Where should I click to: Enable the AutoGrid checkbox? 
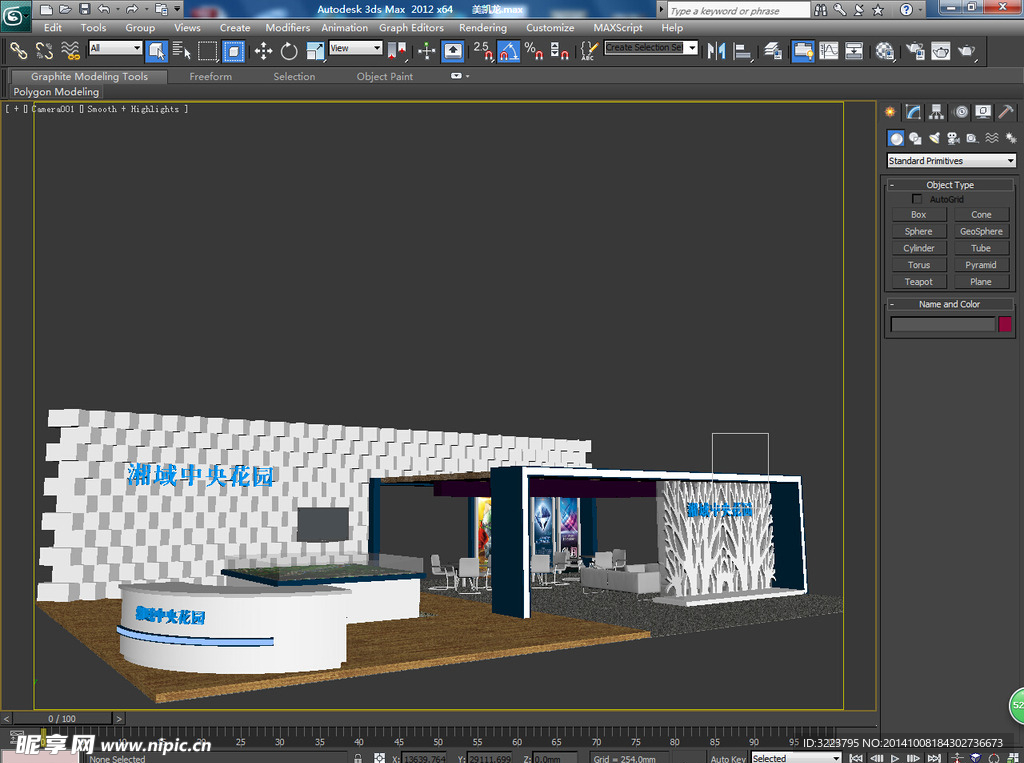tap(917, 199)
